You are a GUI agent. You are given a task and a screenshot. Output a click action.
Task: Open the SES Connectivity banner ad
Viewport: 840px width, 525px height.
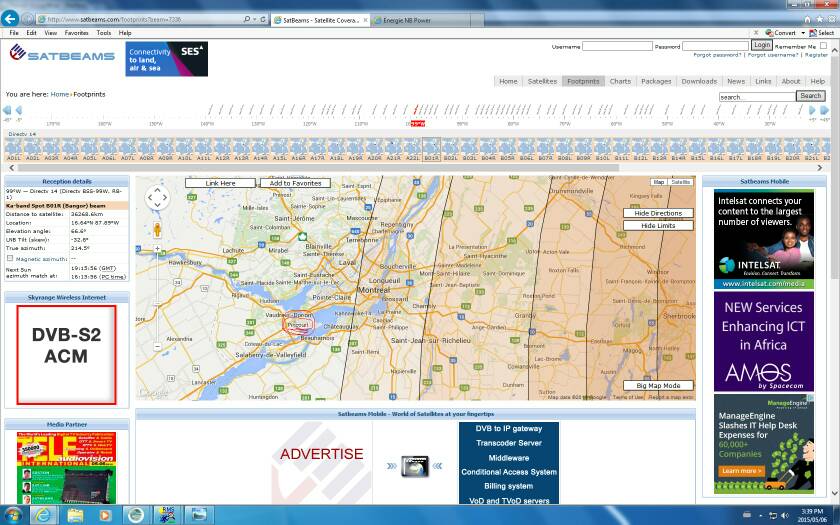coord(167,59)
